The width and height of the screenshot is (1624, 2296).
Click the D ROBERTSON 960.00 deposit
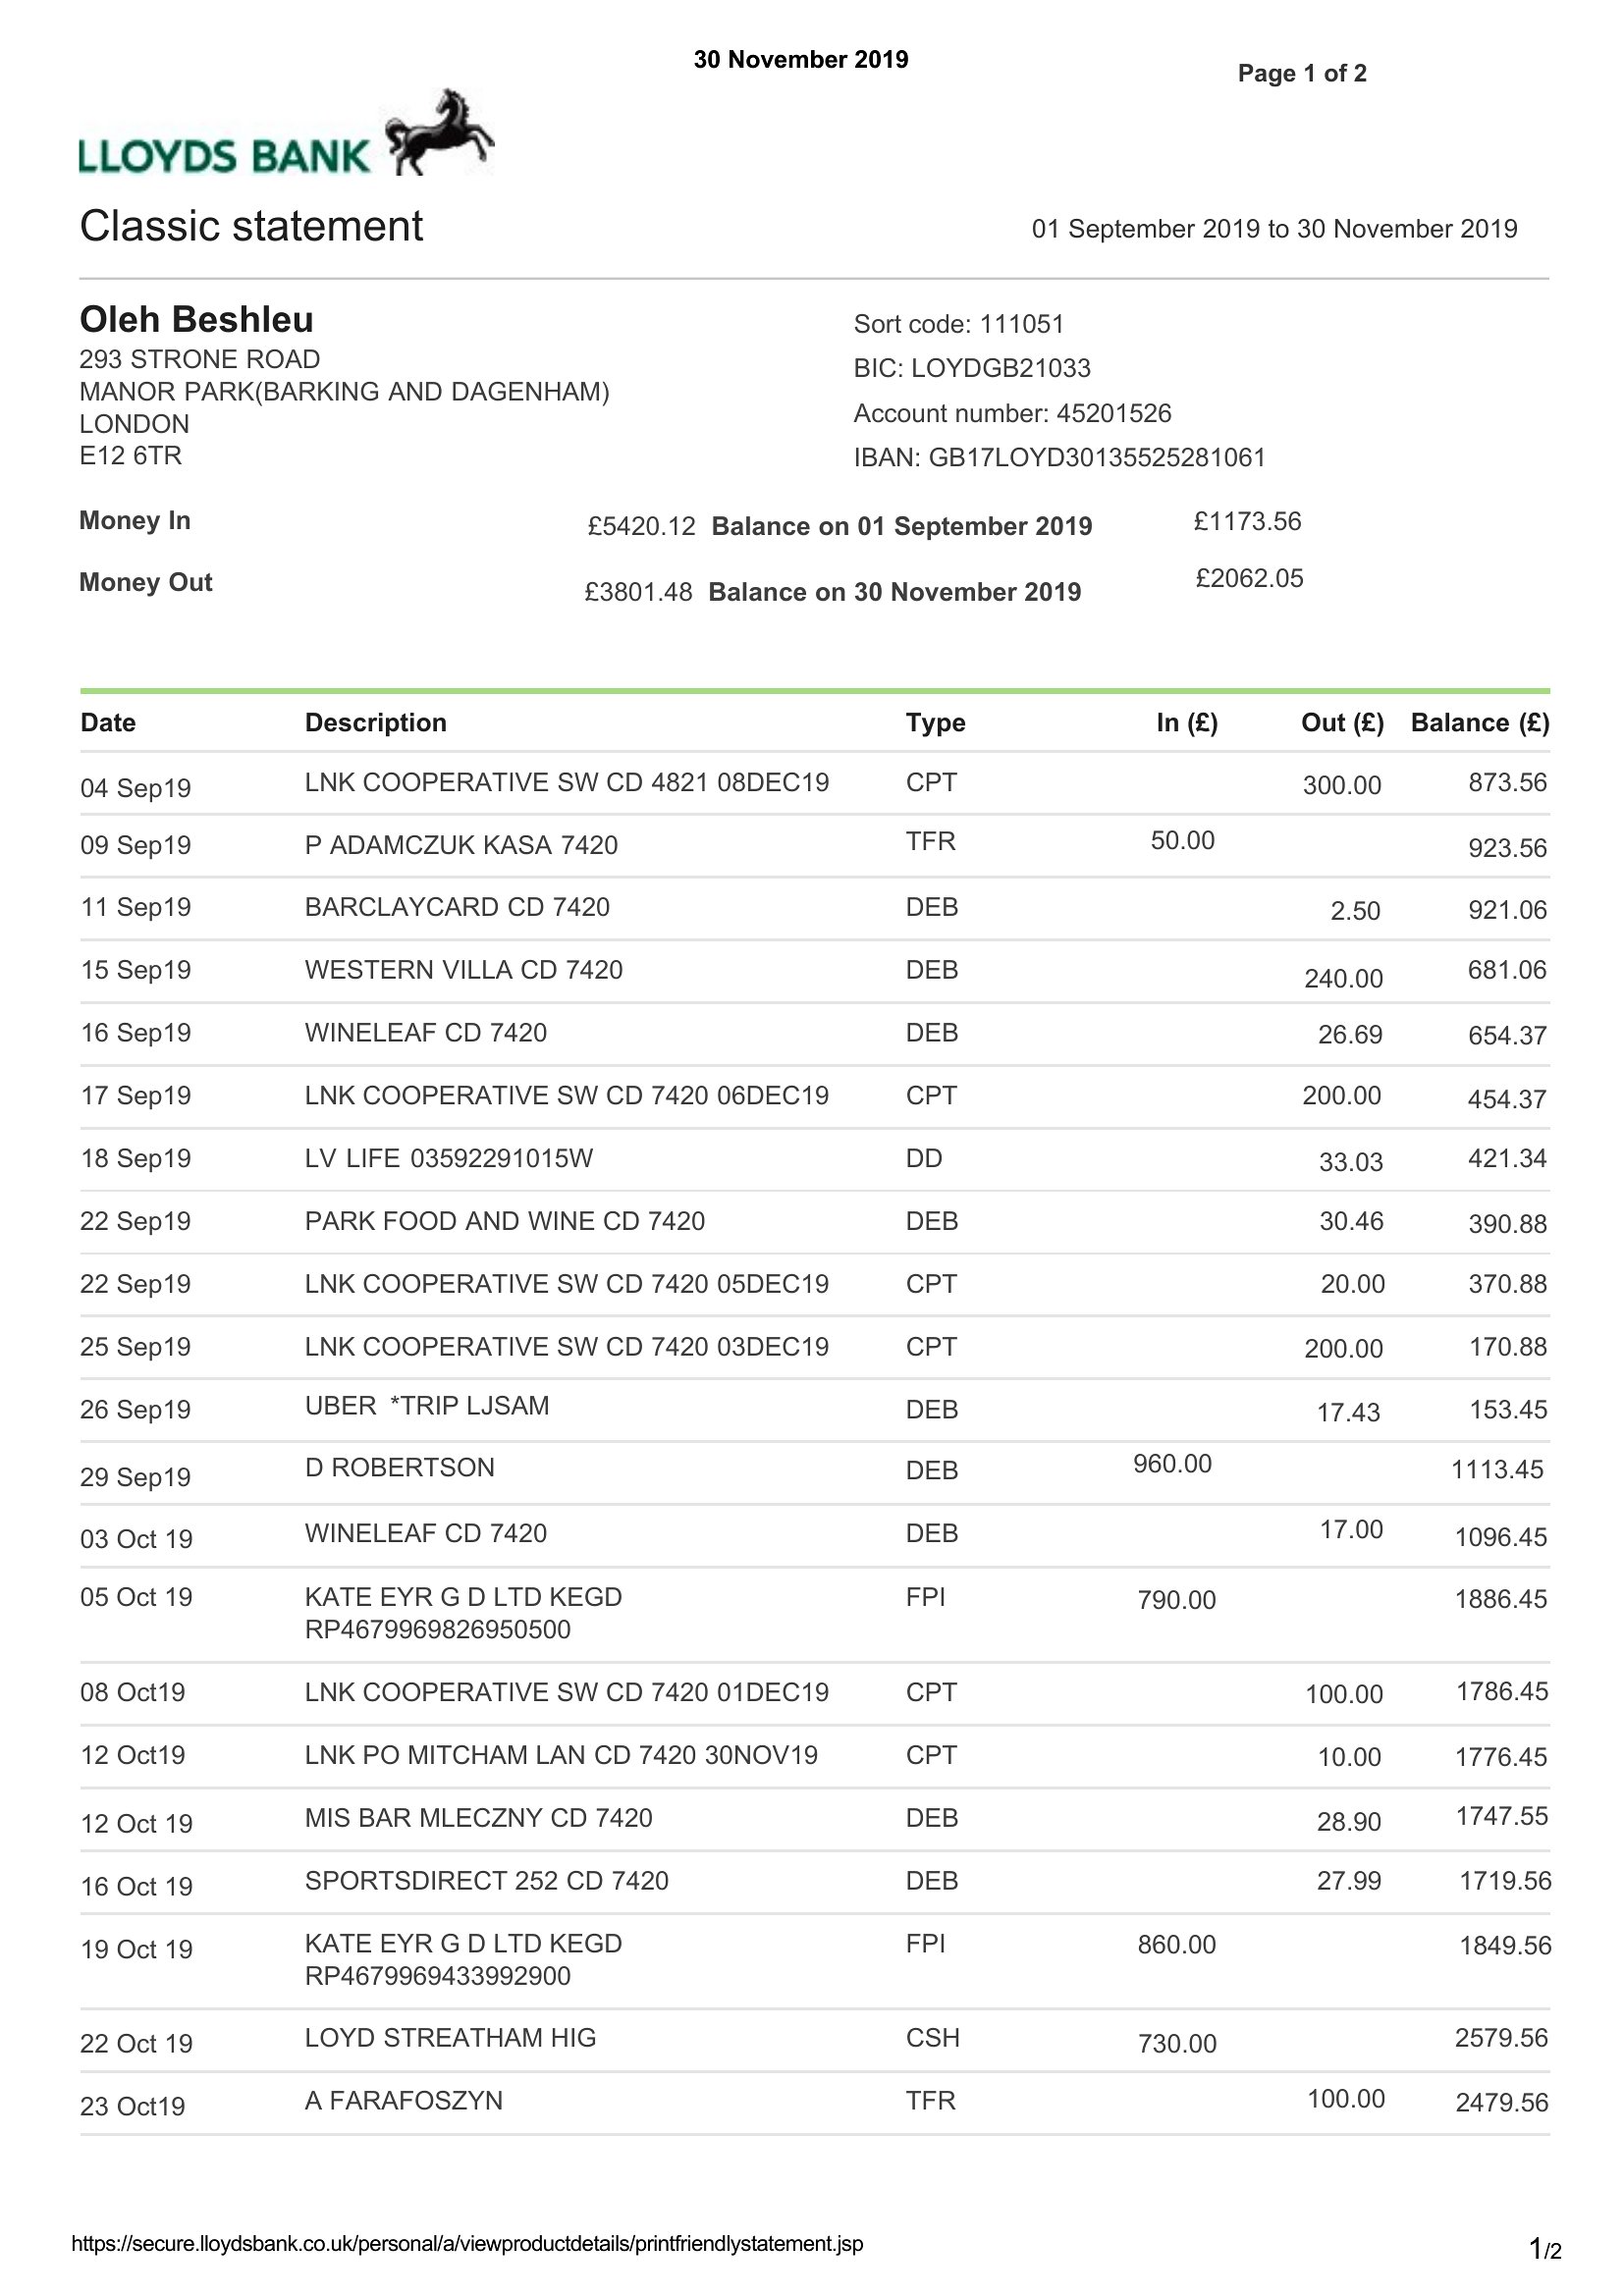(815, 1472)
